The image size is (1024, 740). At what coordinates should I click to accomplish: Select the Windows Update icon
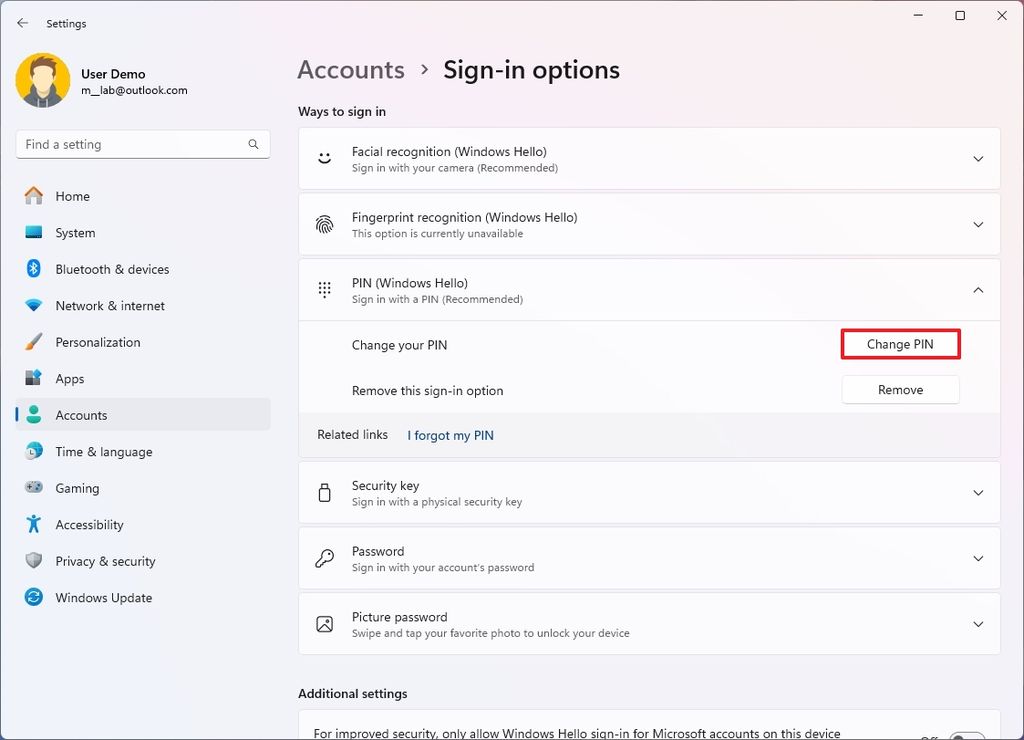tap(34, 597)
